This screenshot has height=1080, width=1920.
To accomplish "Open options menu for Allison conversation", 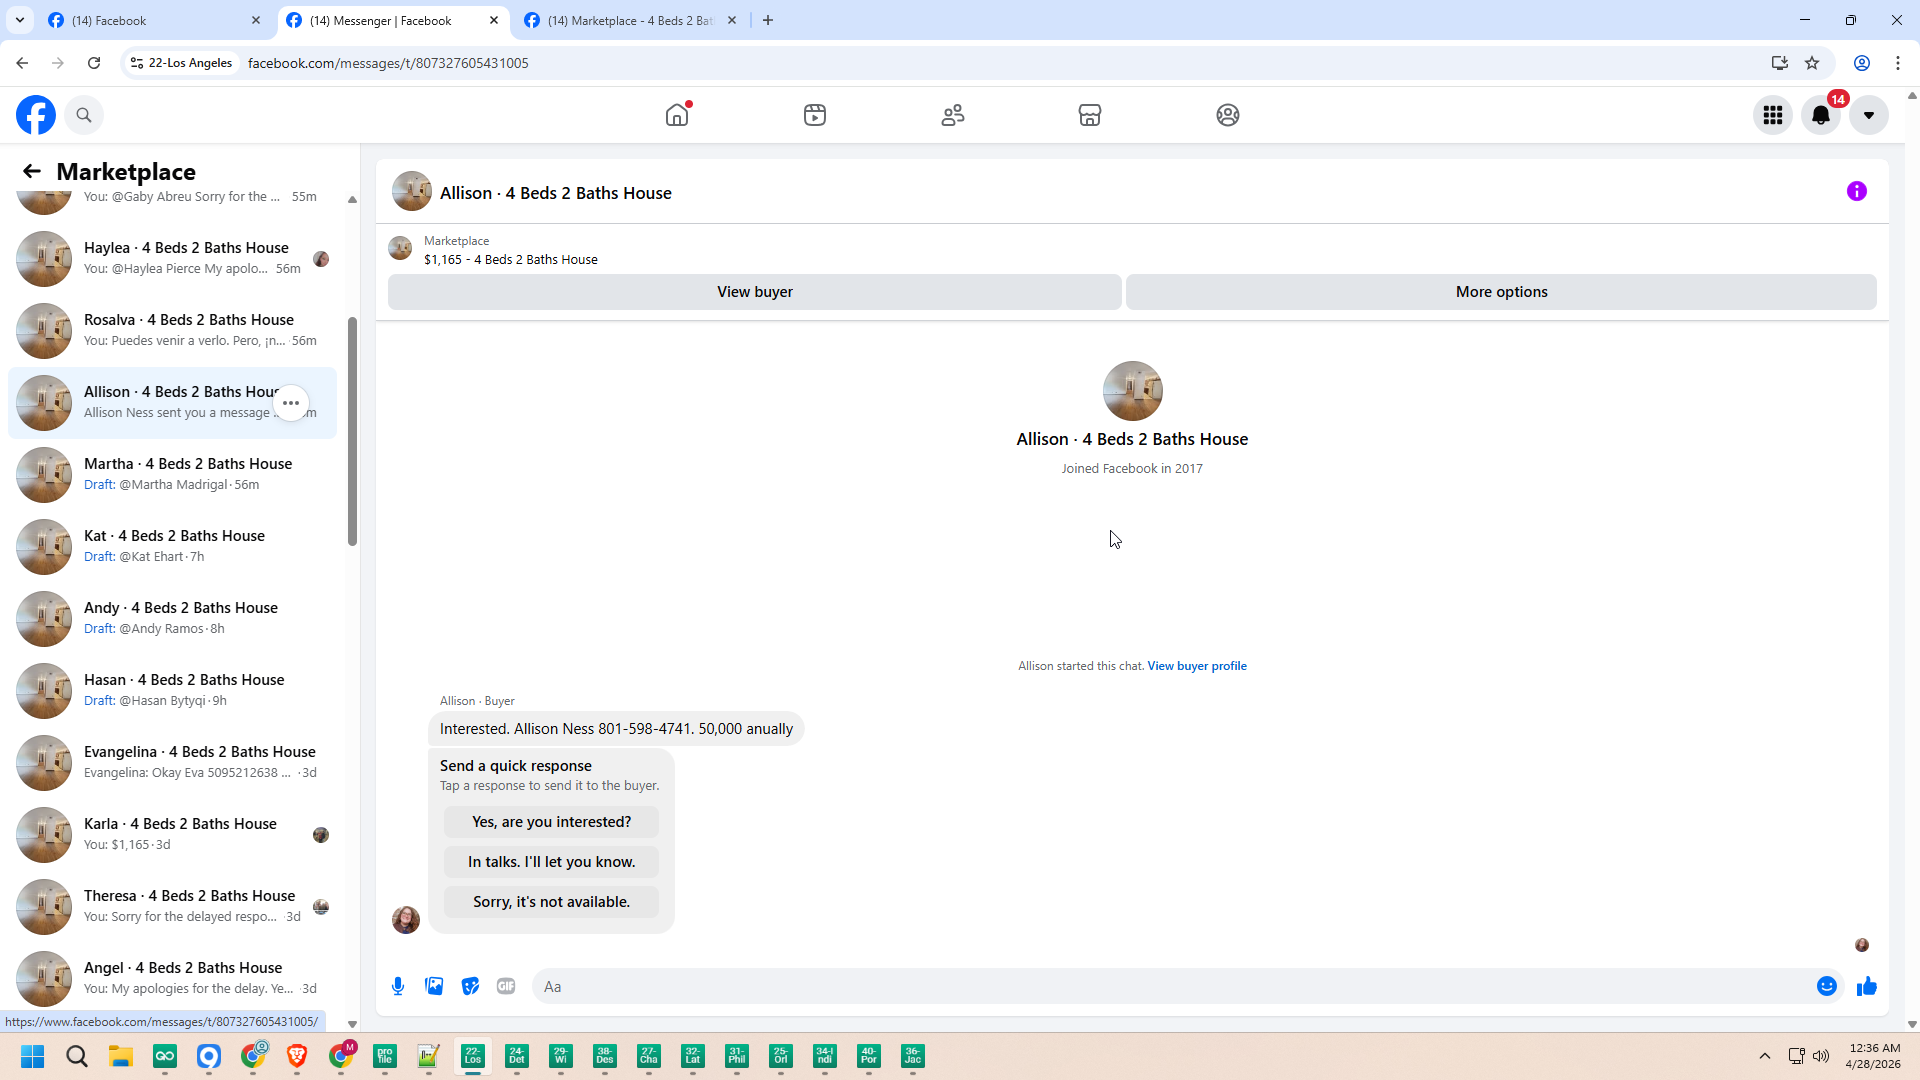I will (291, 403).
